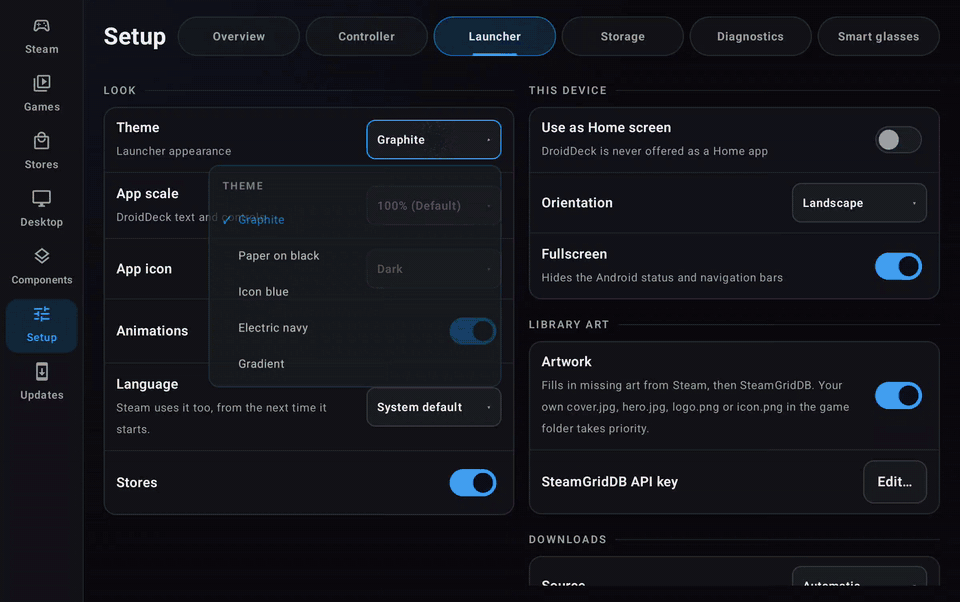
Task: Open the Orientation Landscape dropdown
Action: (x=859, y=203)
